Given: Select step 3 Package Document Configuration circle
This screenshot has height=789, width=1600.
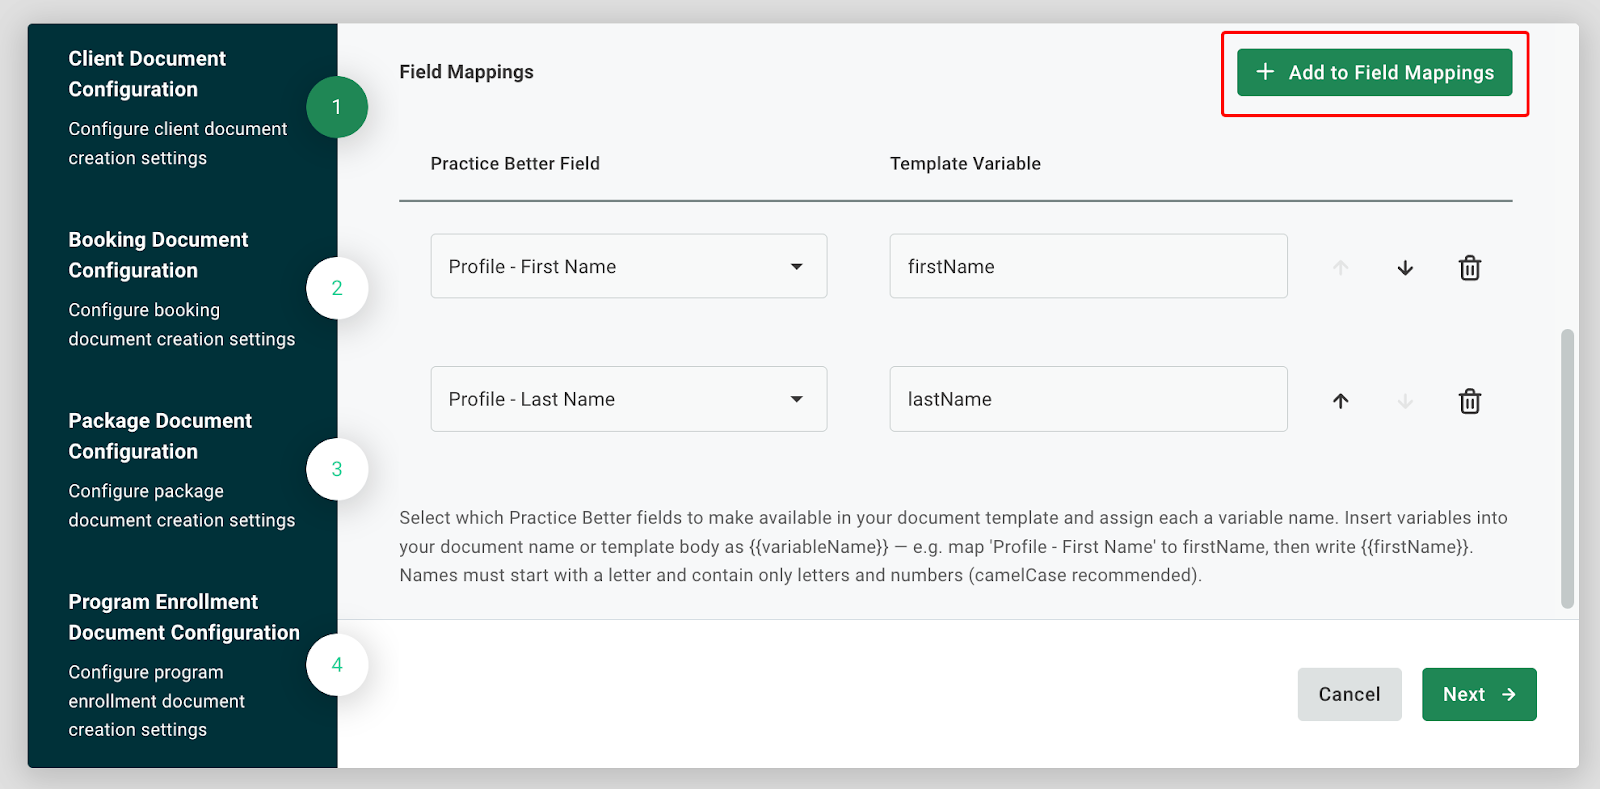Looking at the screenshot, I should 337,469.
